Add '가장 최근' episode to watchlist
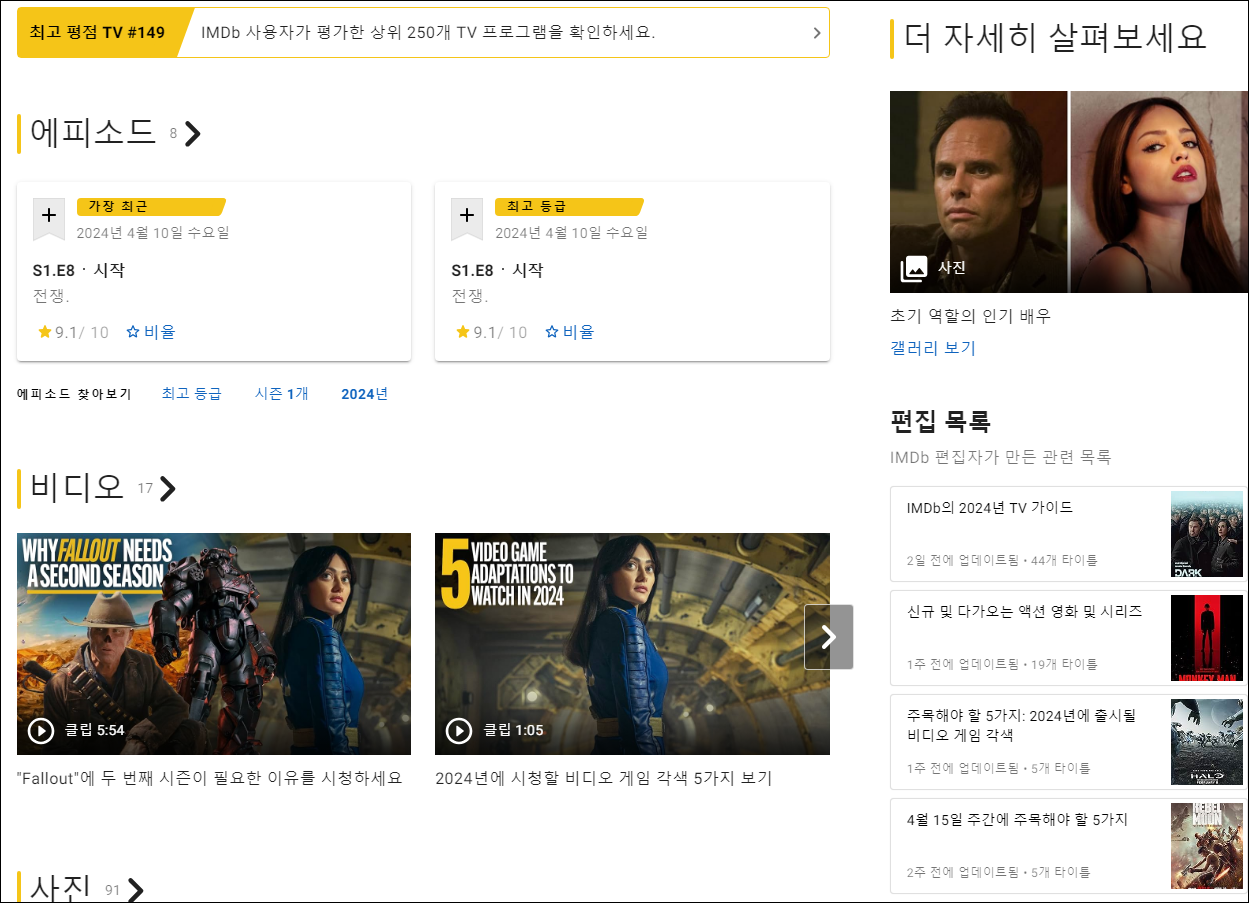 (x=49, y=218)
